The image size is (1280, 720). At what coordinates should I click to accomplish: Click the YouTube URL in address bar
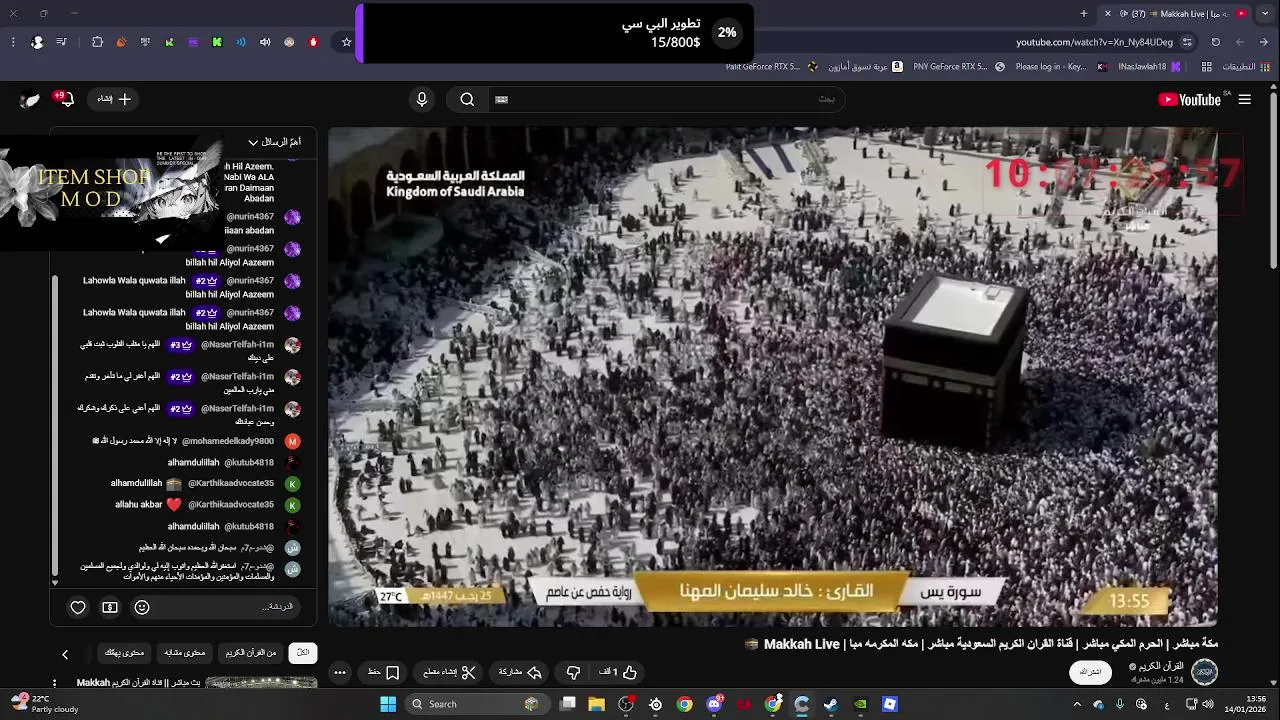click(x=1094, y=42)
